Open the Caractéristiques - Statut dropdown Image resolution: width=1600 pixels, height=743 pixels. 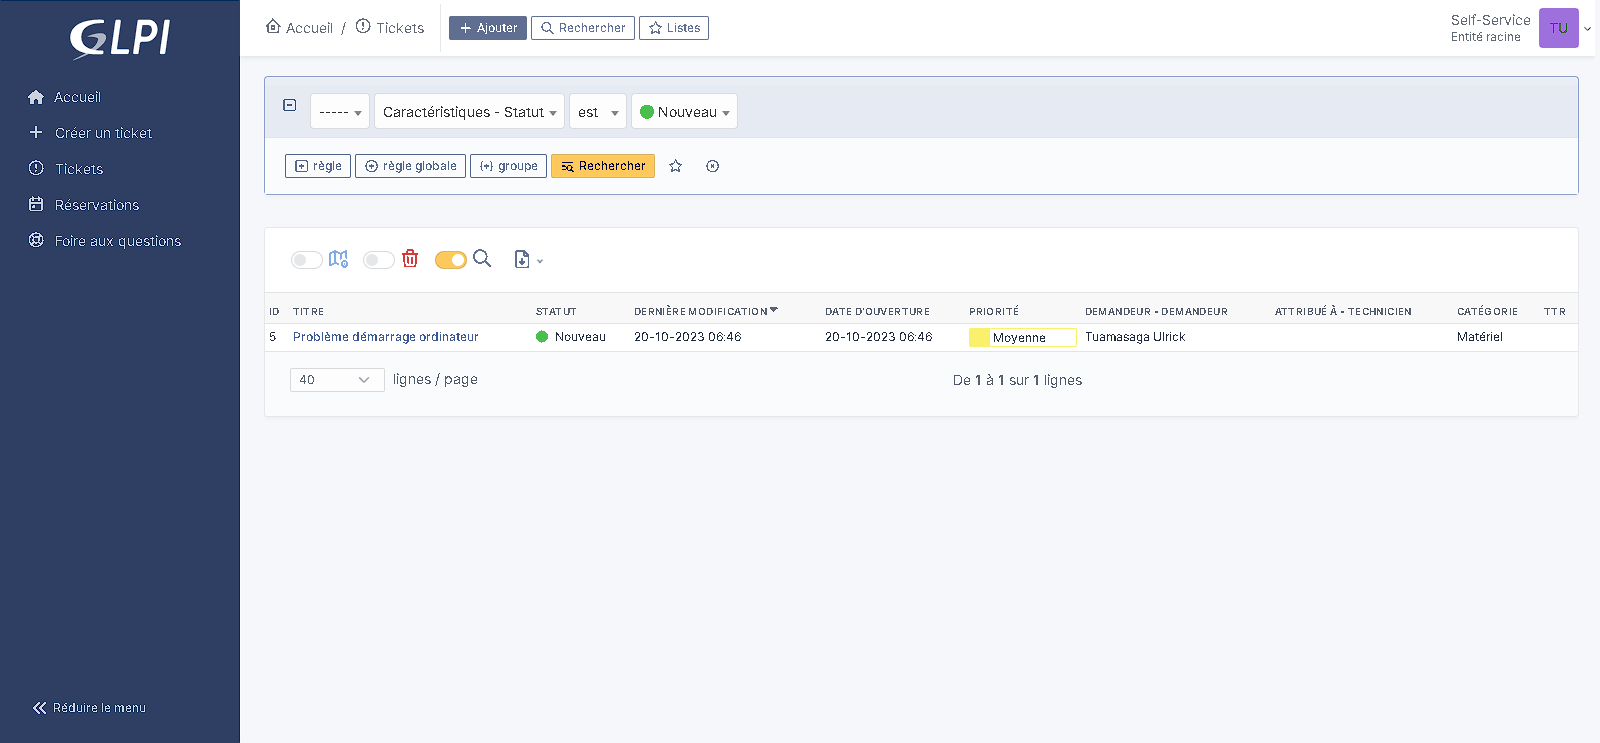(469, 112)
